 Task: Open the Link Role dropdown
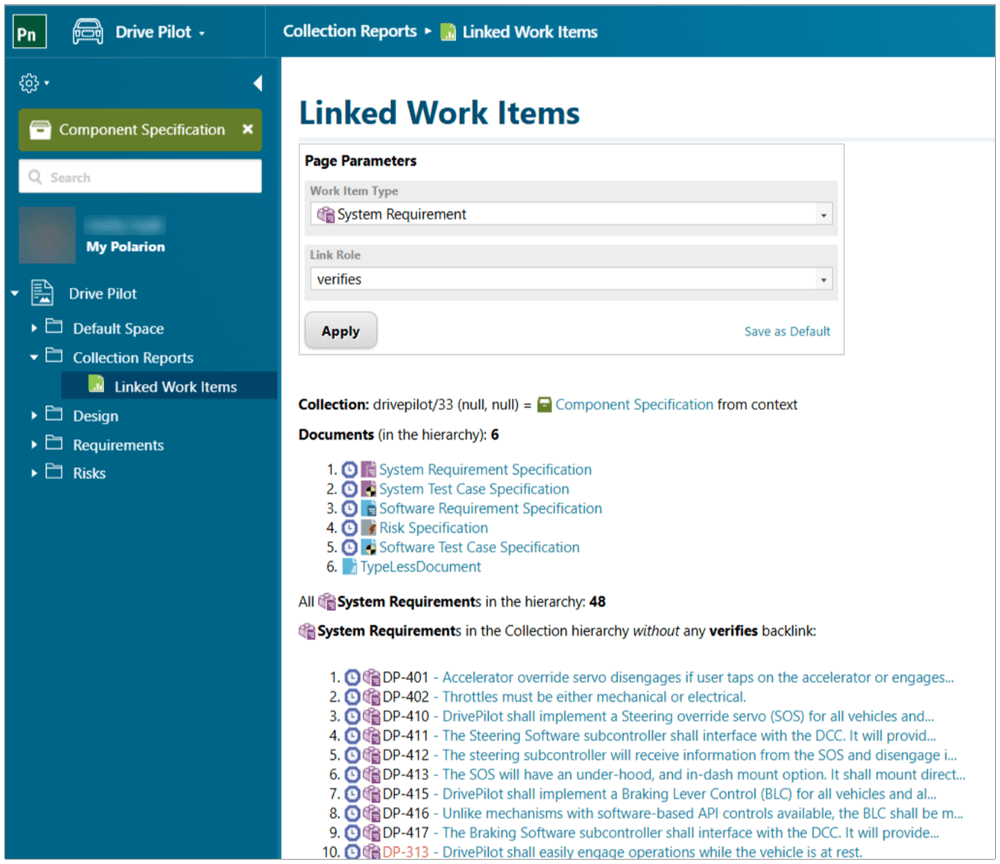pyautogui.click(x=823, y=280)
